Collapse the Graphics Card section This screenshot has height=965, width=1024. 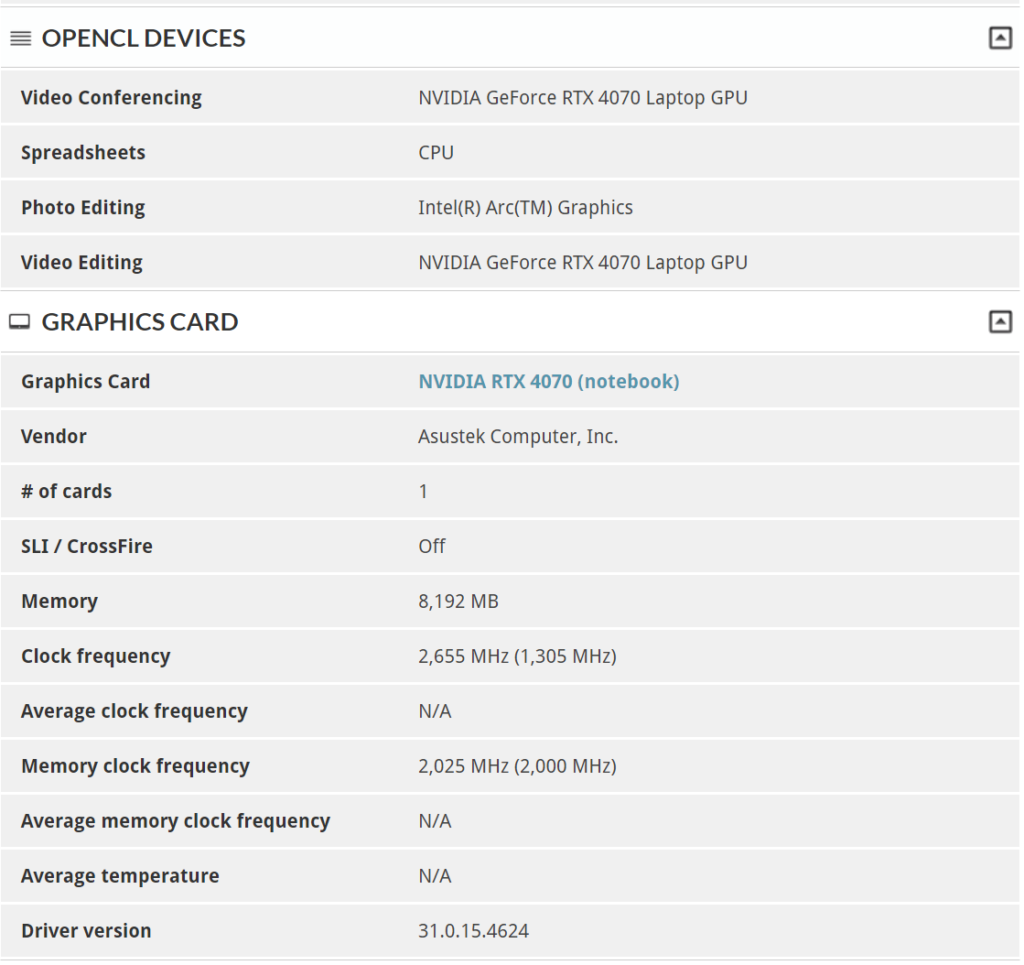click(x=999, y=322)
